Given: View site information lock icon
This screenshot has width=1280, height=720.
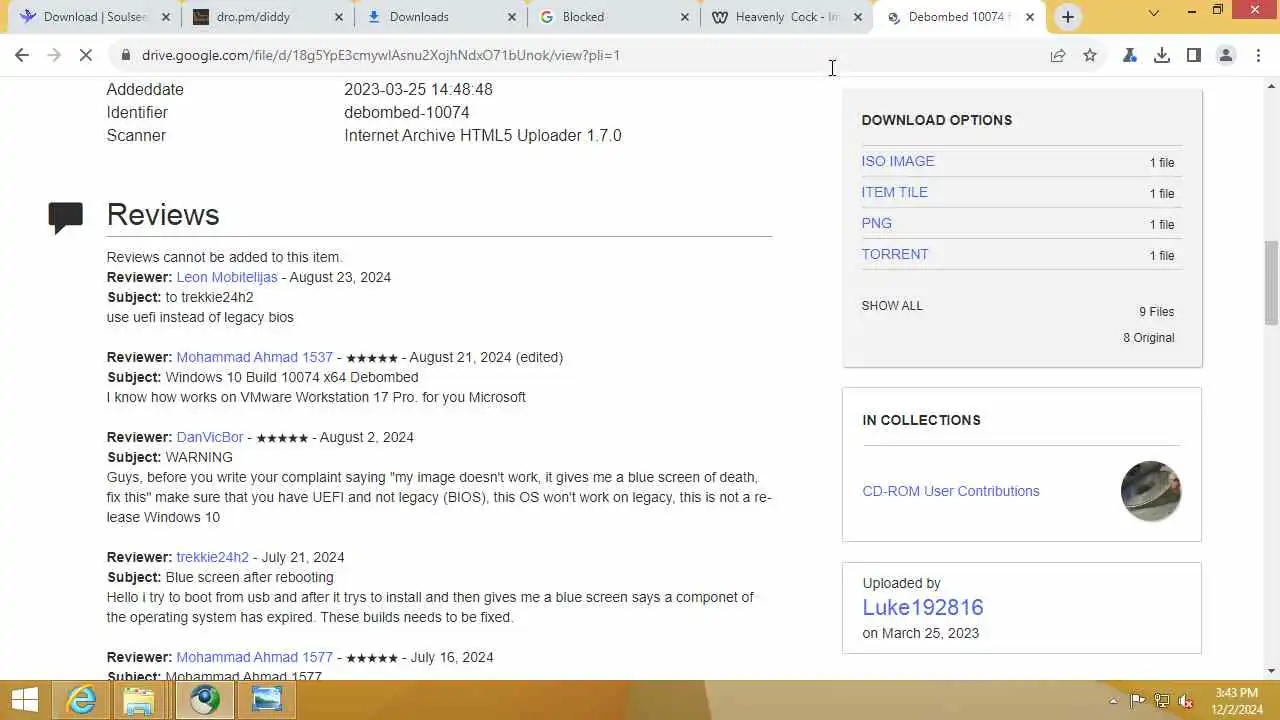Looking at the screenshot, I should point(125,55).
